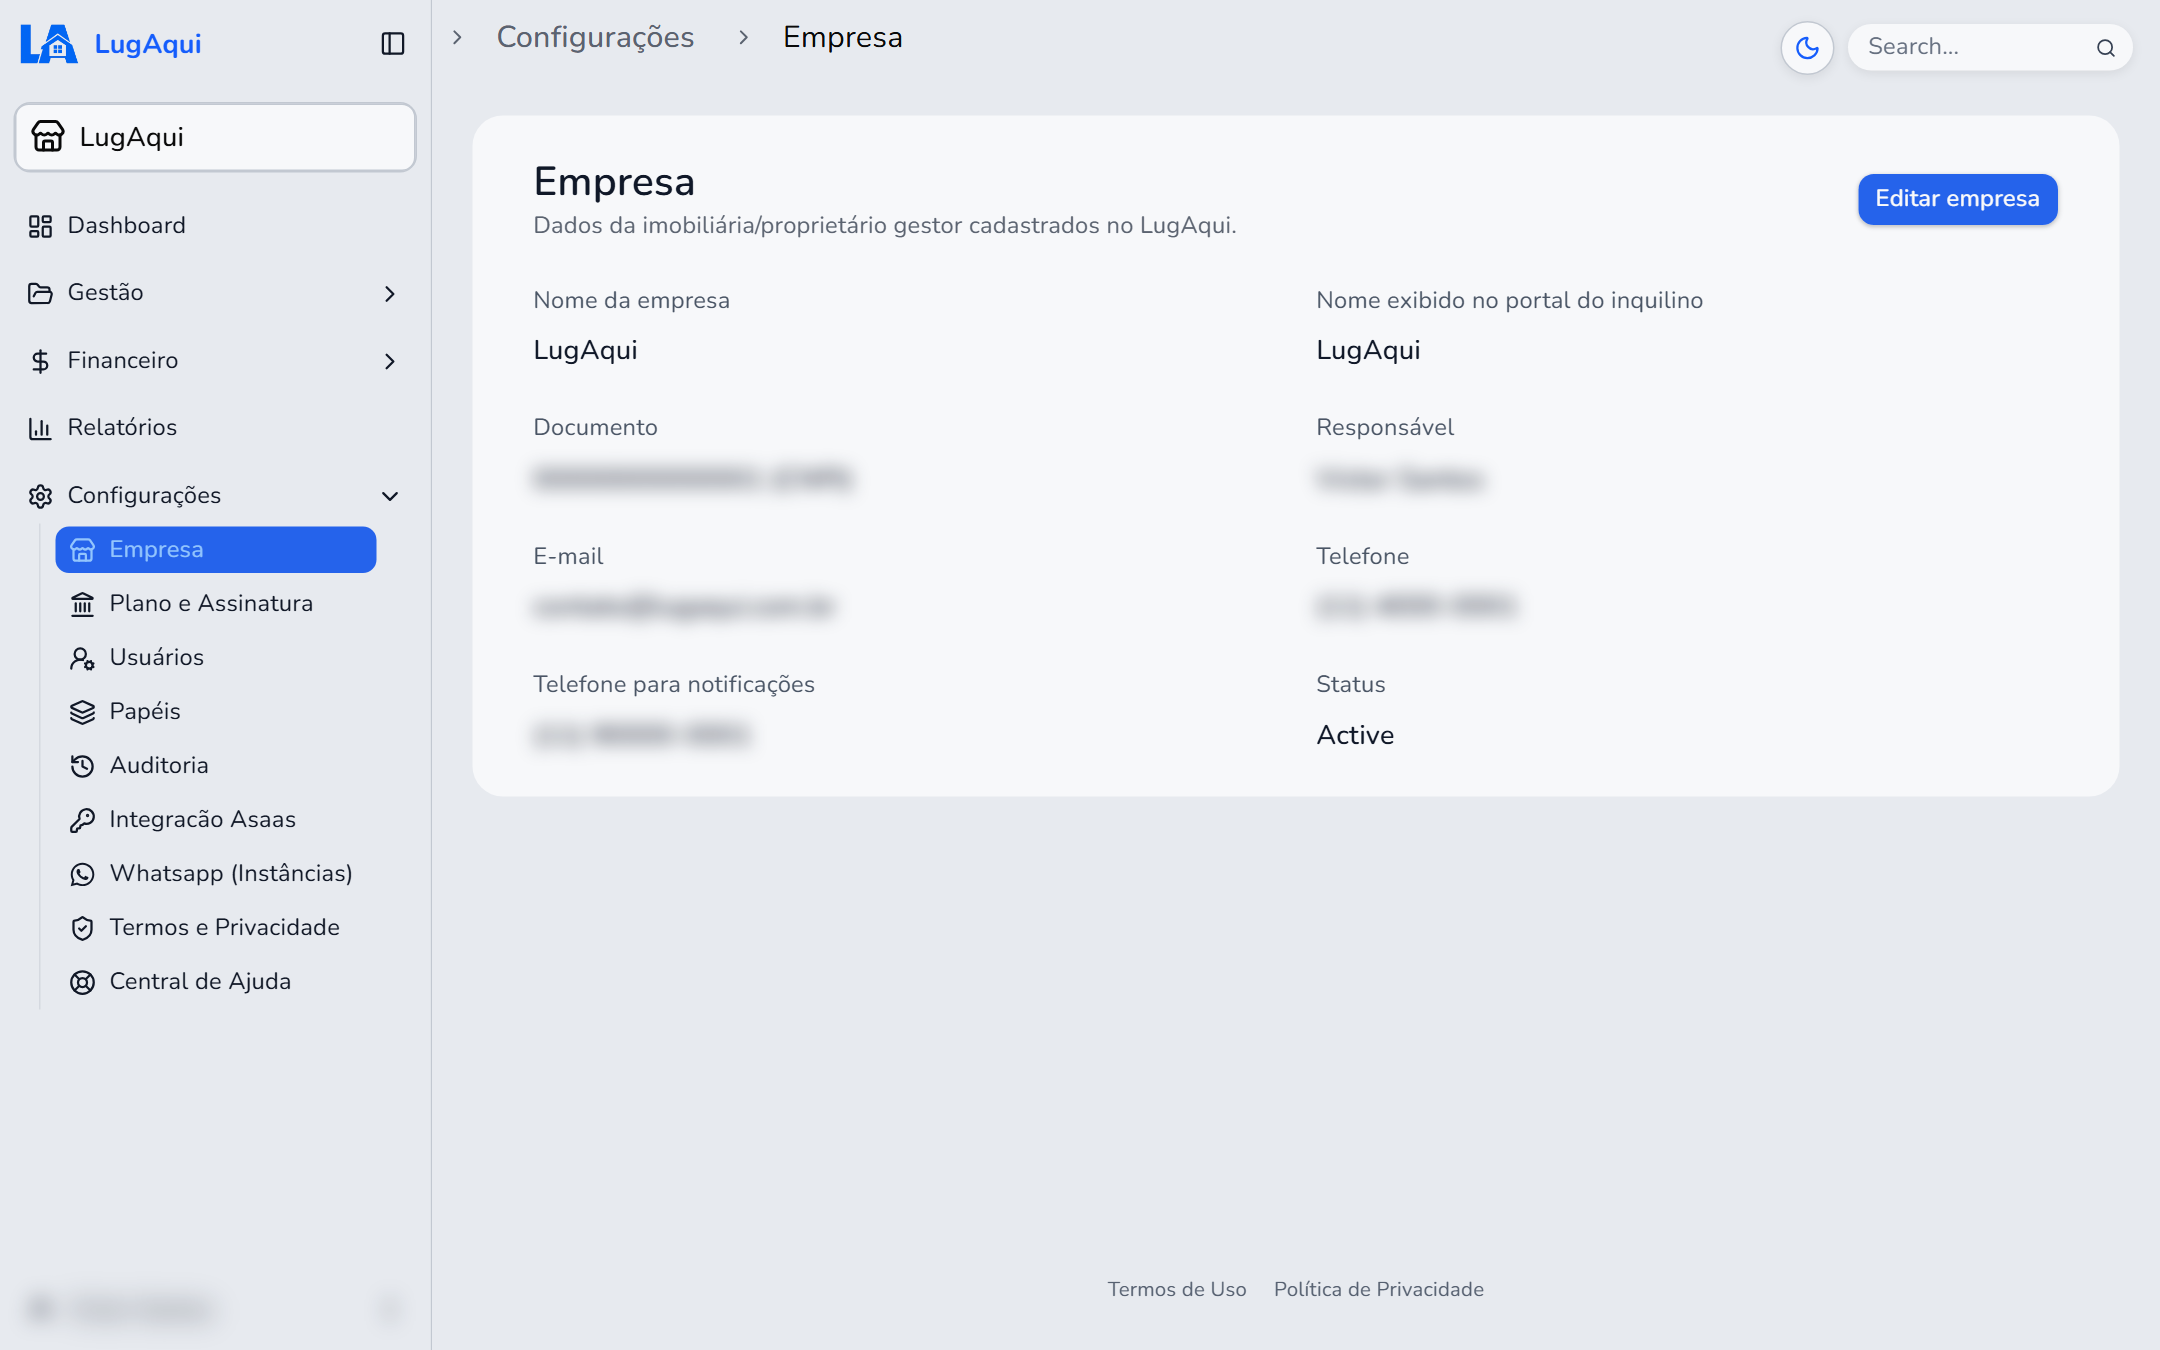
Task: Click the Configurações breadcrumb
Action: [595, 37]
